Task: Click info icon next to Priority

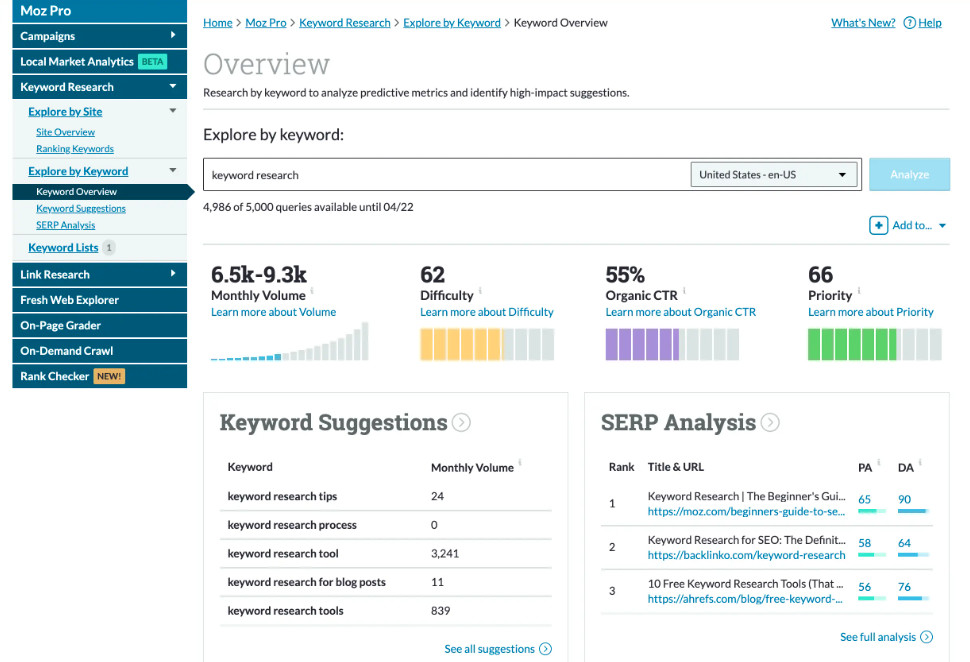Action: (x=859, y=290)
